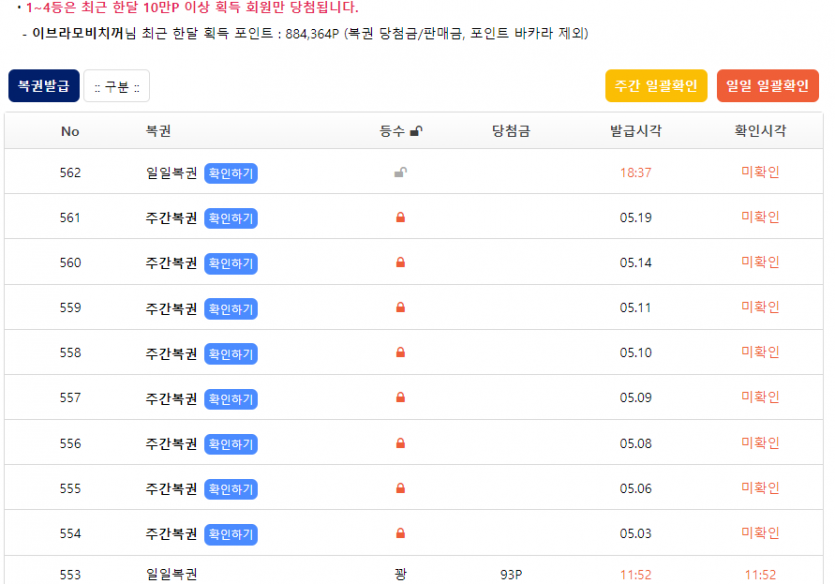
Task: Click the yellow 주간 일괄확인 button
Action: [656, 86]
